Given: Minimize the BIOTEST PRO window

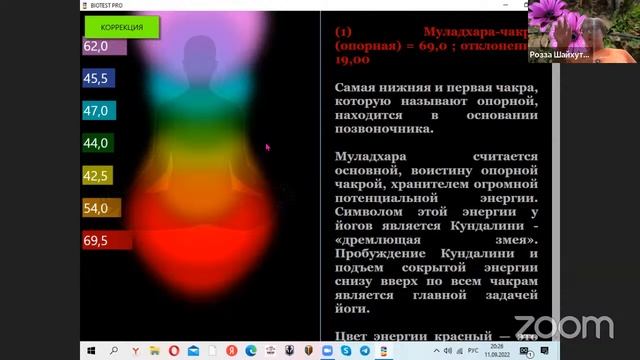Looking at the screenshot, I should 506,5.
